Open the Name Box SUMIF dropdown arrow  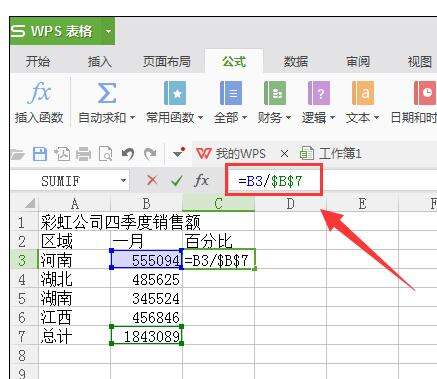tap(123, 181)
